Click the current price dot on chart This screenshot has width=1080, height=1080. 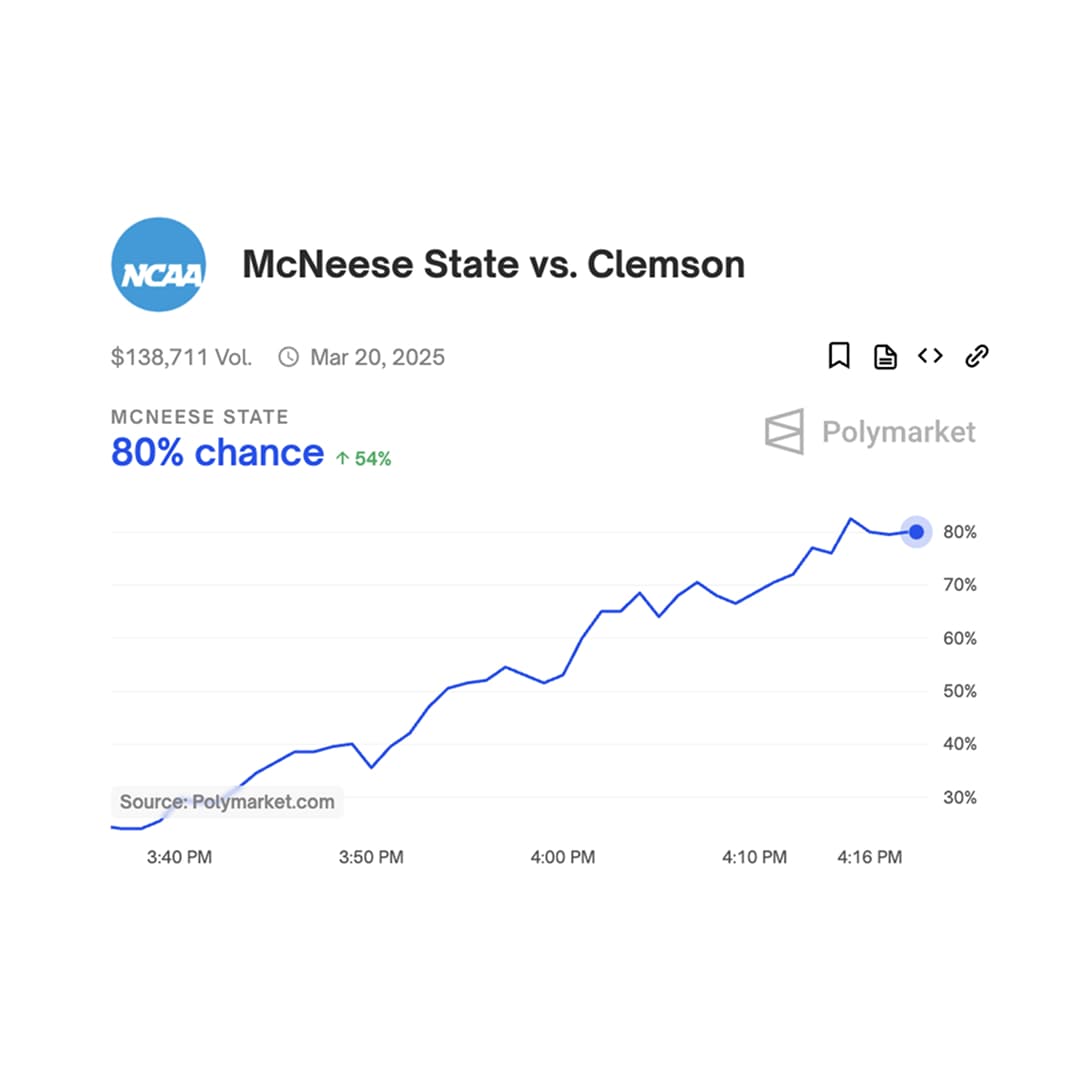pyautogui.click(x=916, y=532)
